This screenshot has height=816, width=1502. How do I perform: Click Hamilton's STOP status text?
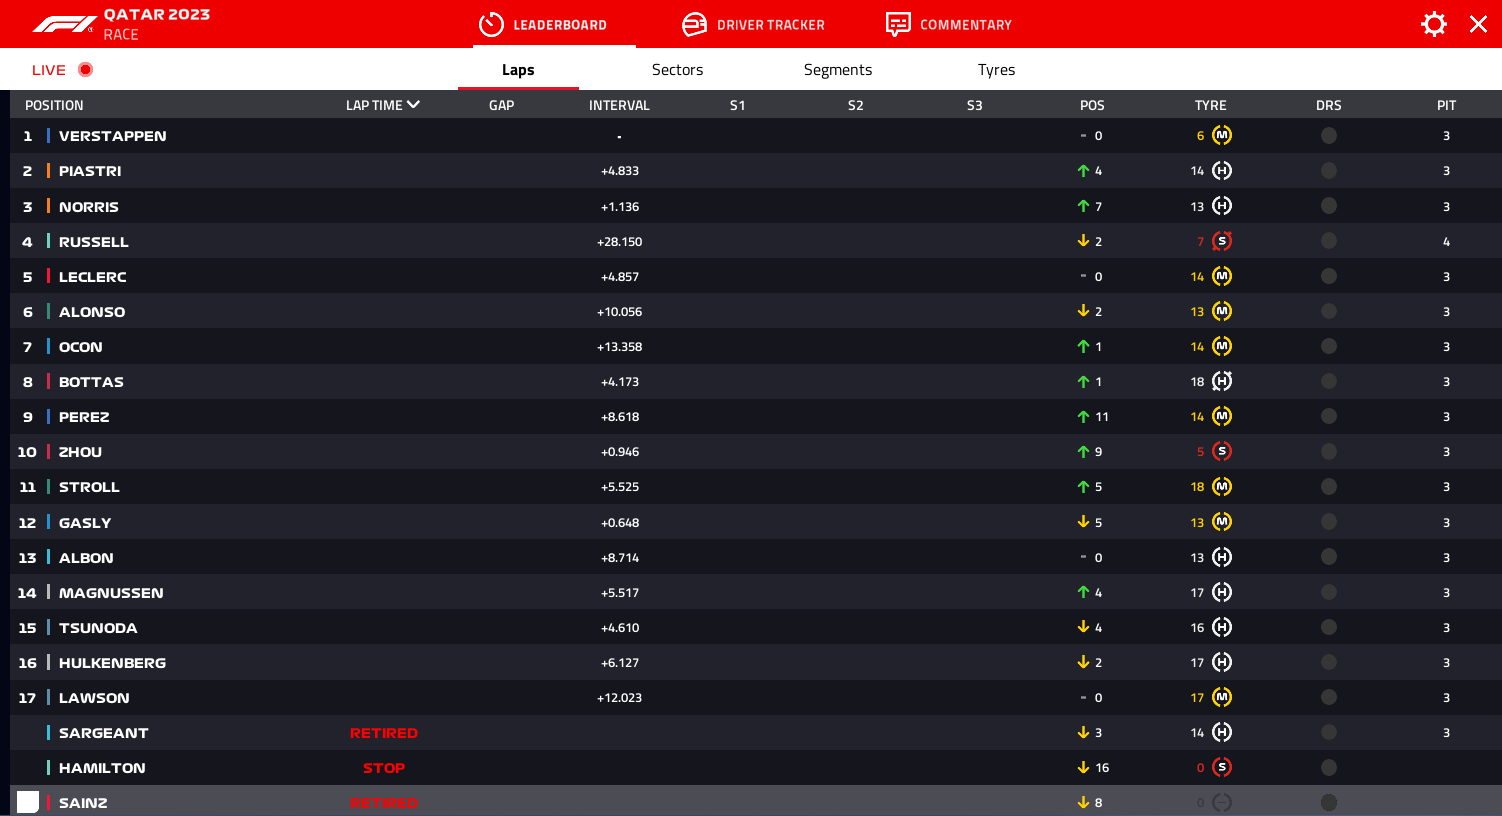click(384, 768)
